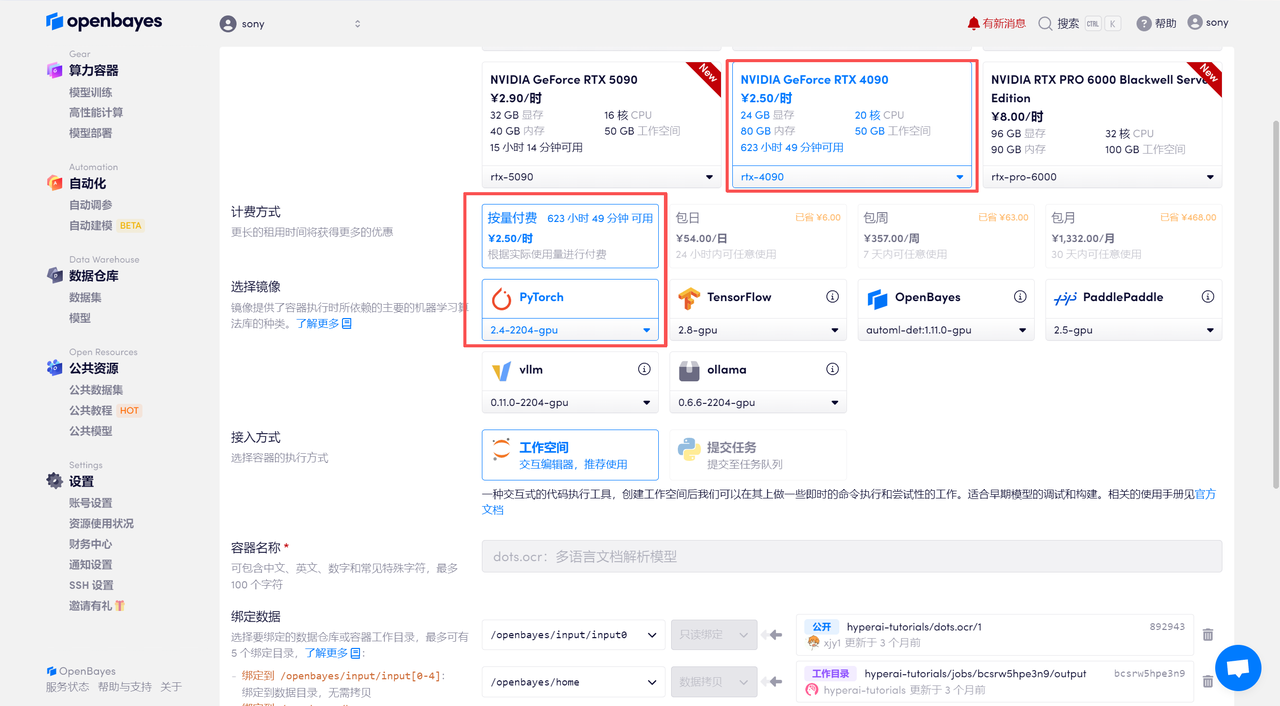The image size is (1280, 706).
Task: Click the ollama logo icon
Action: [689, 370]
